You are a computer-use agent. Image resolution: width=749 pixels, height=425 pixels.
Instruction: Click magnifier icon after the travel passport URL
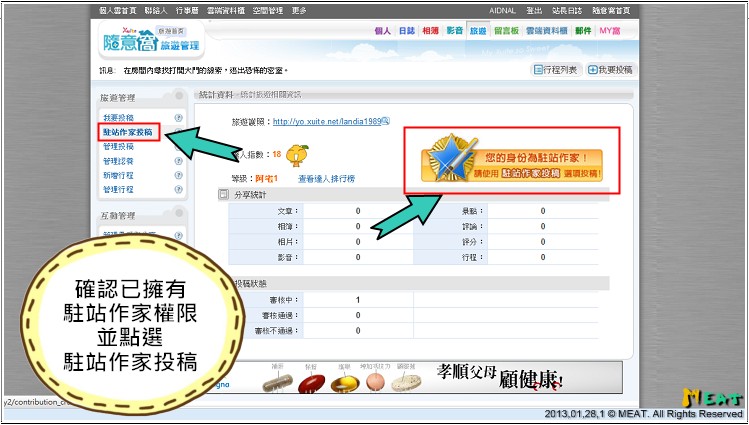tap(386, 121)
